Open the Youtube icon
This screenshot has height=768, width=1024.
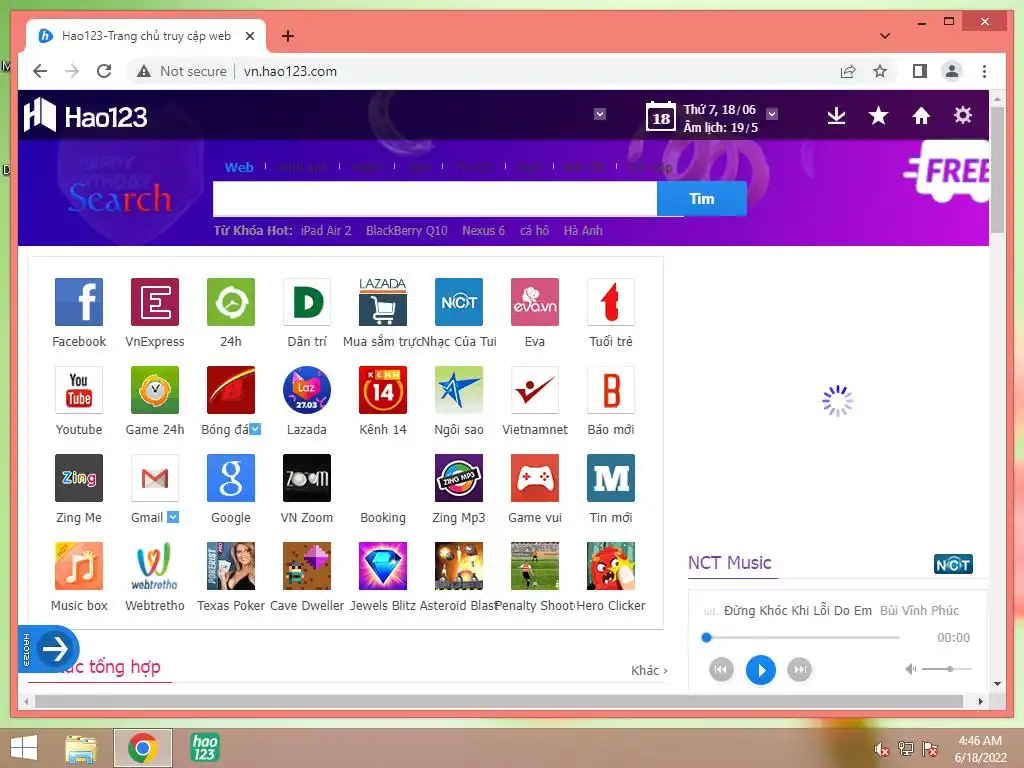tap(78, 390)
